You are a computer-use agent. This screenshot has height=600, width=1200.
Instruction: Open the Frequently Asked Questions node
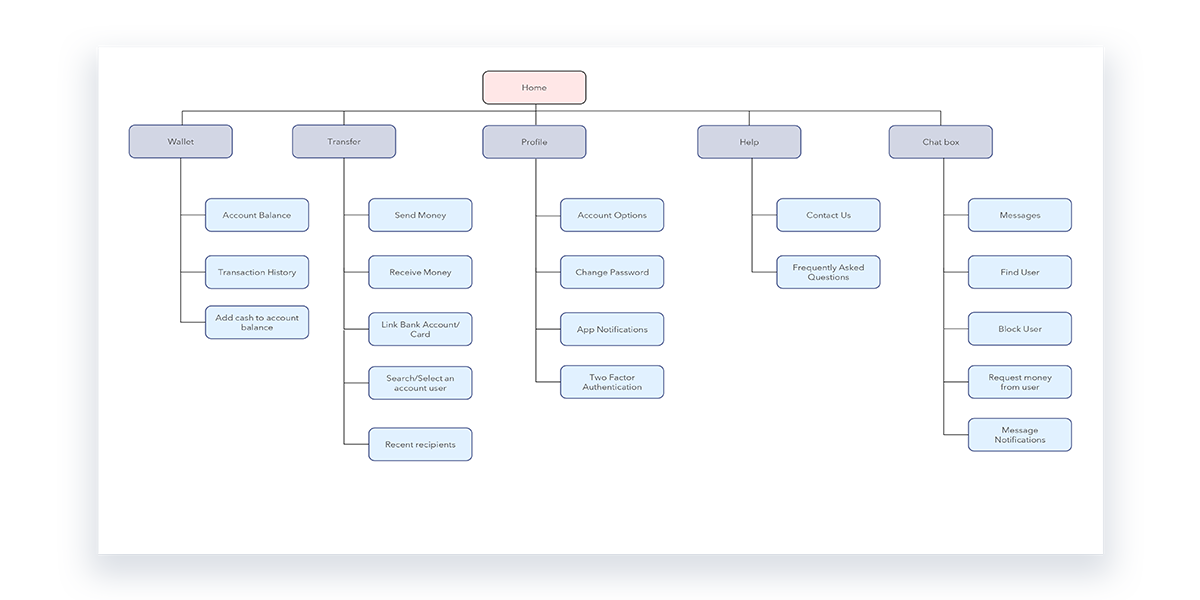pyautogui.click(x=828, y=271)
